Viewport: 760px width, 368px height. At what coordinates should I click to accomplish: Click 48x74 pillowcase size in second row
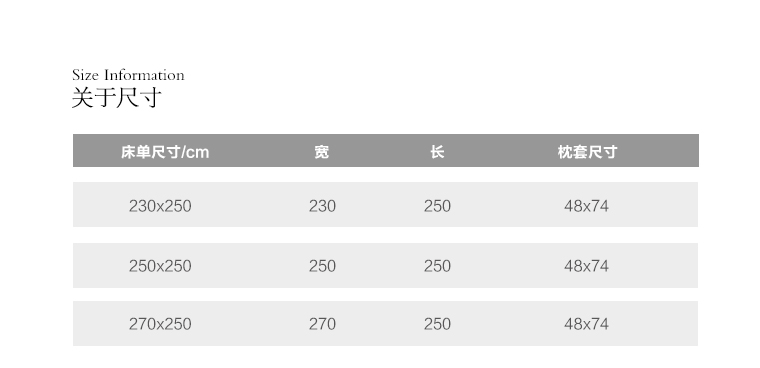pyautogui.click(x=586, y=266)
